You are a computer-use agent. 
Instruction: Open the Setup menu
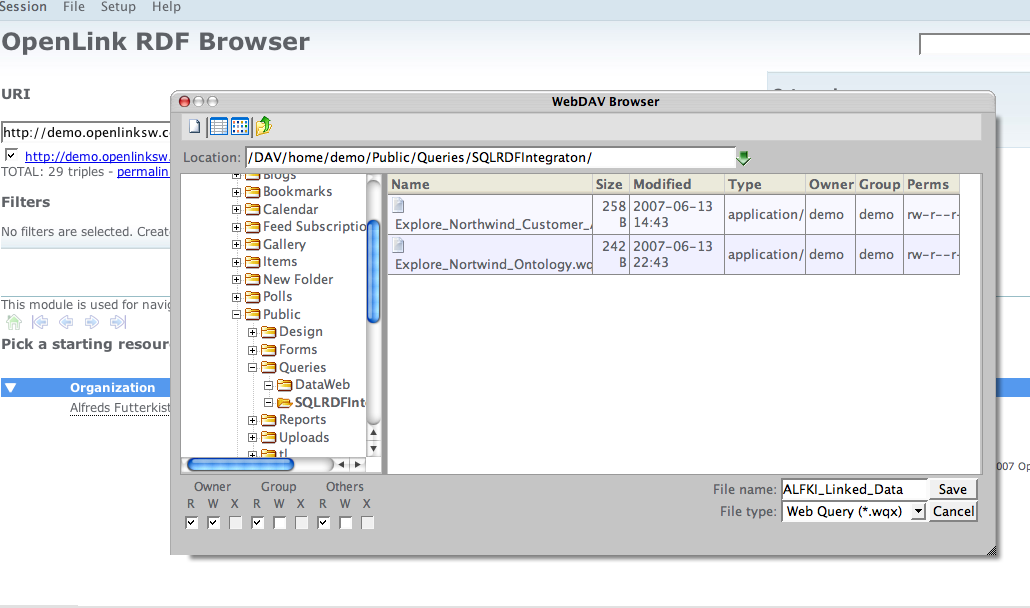click(118, 7)
